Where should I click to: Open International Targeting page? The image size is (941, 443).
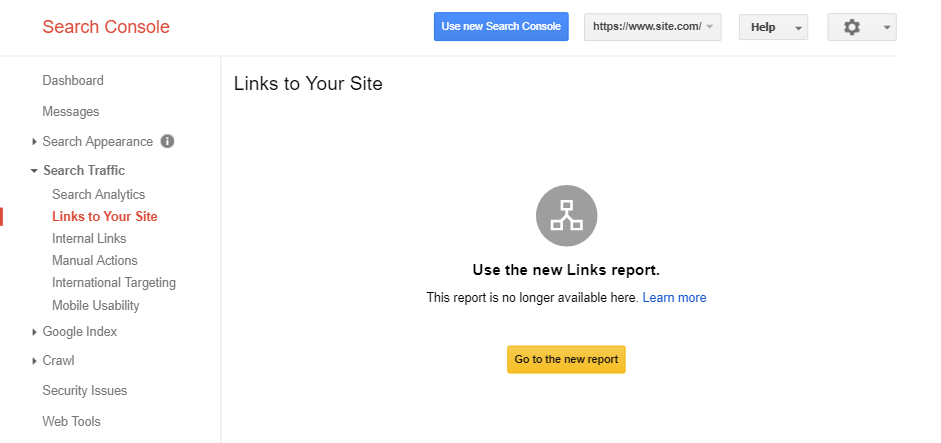tap(114, 283)
